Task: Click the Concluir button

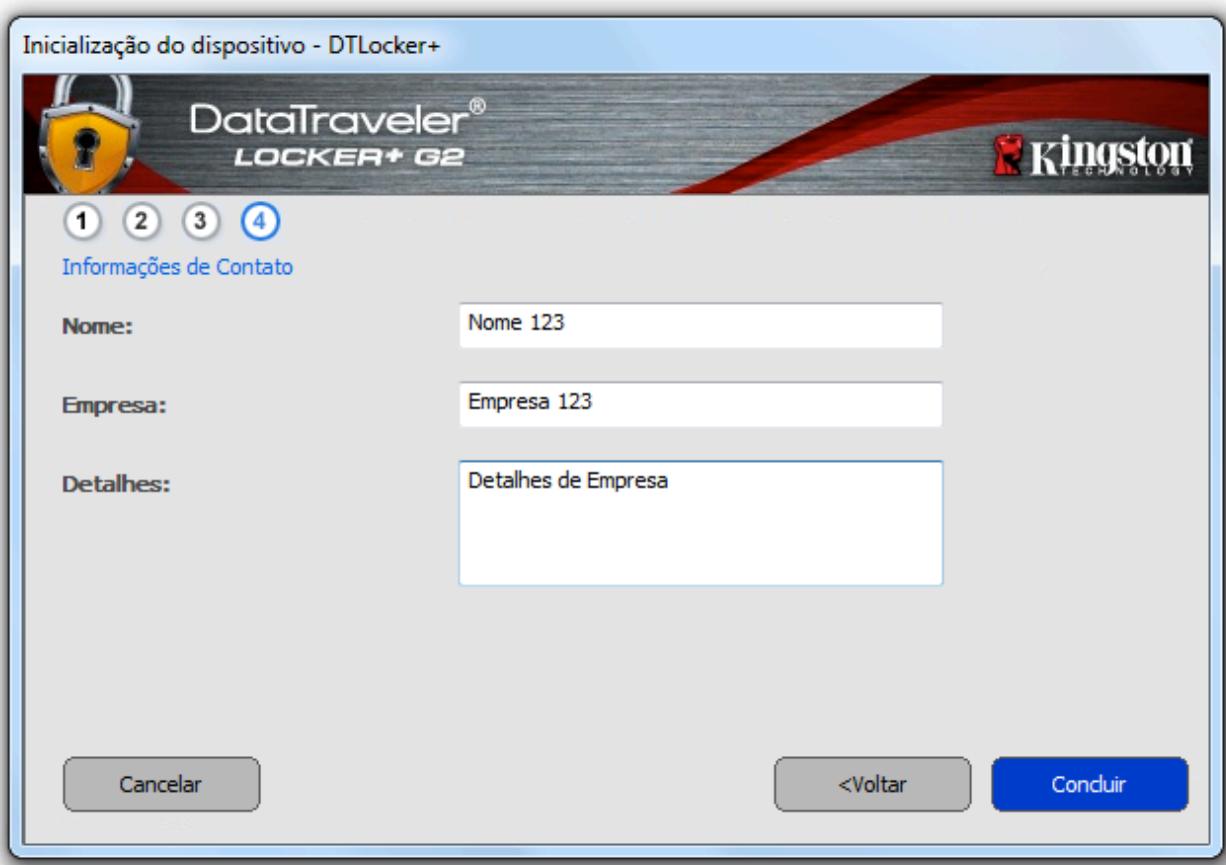Action: [x=1090, y=784]
